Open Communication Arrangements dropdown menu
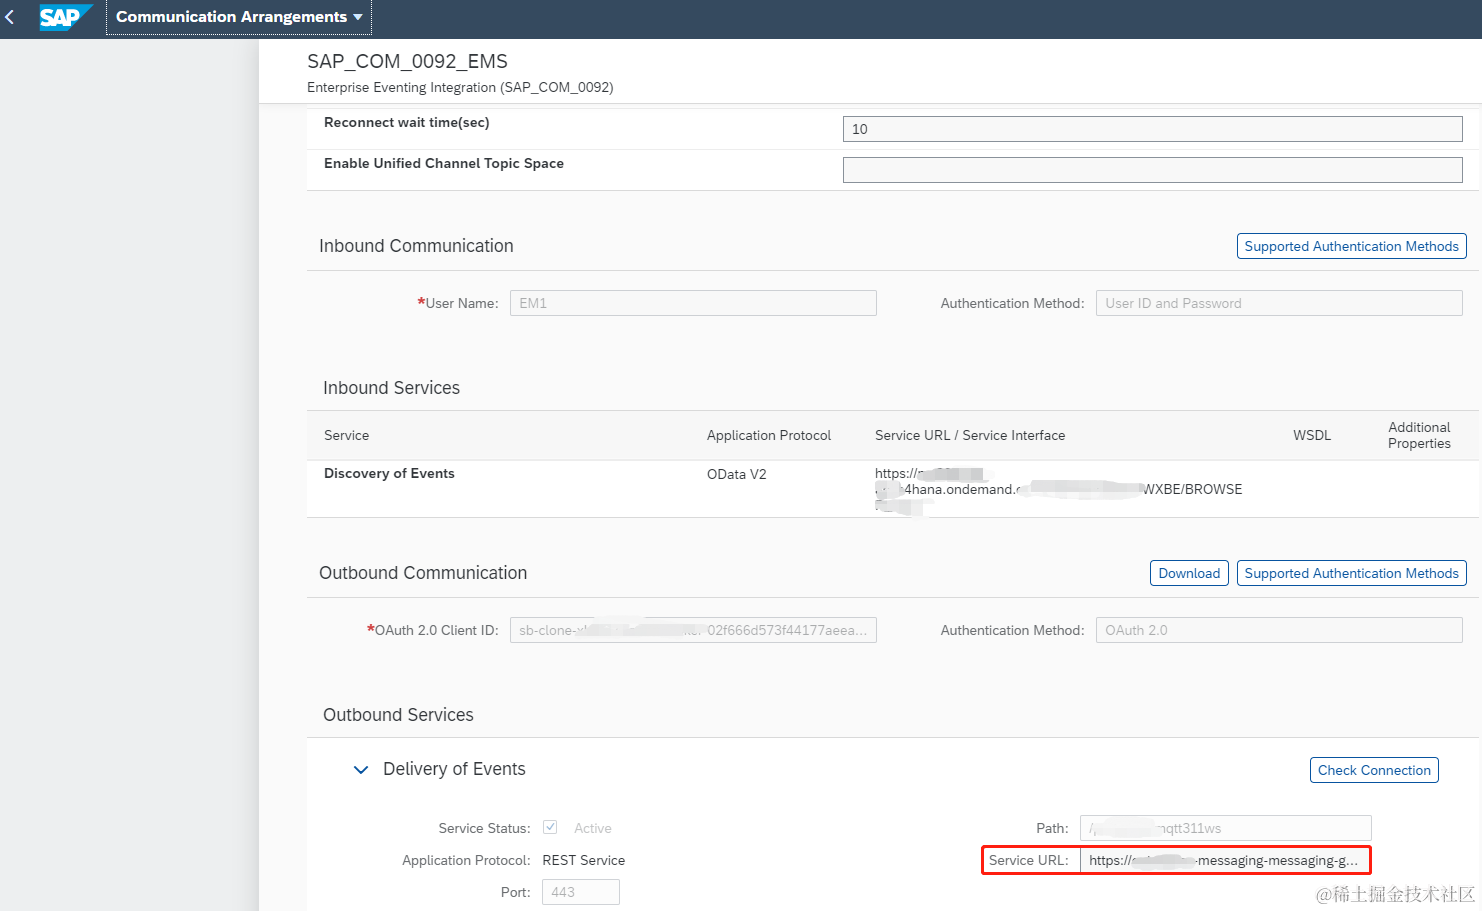This screenshot has height=911, width=1482. 239,17
